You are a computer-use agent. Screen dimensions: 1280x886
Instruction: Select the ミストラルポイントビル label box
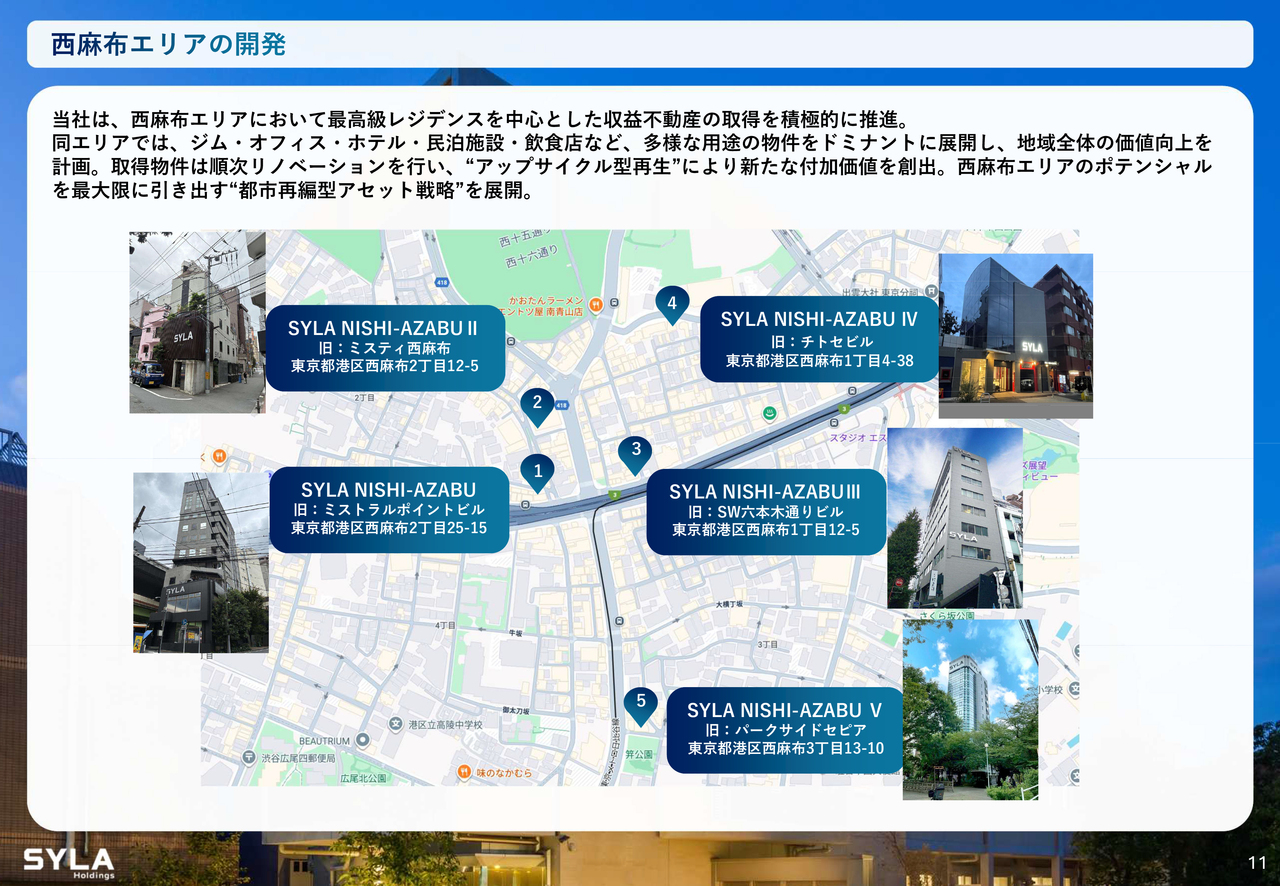(x=389, y=509)
